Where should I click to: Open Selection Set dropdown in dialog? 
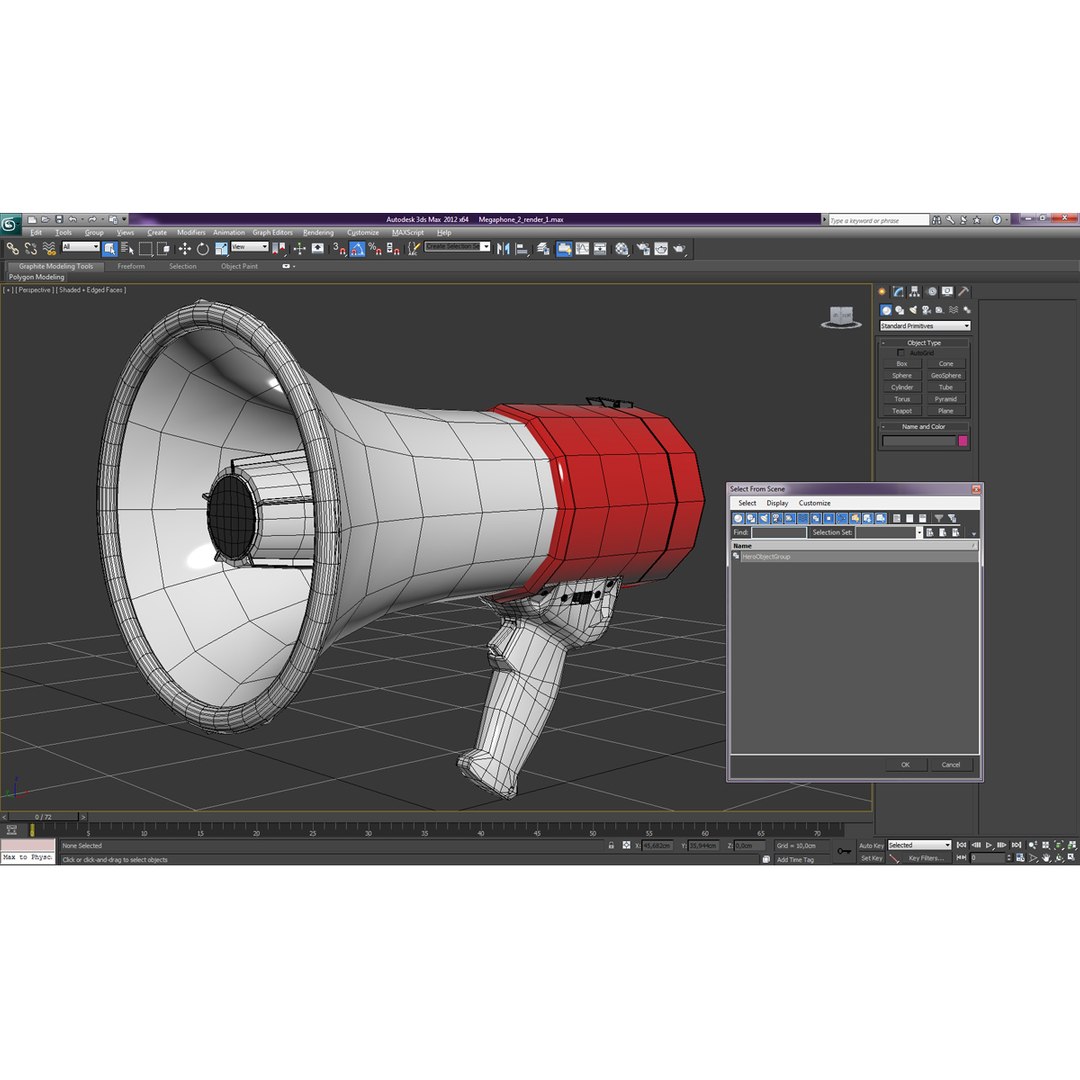click(919, 532)
